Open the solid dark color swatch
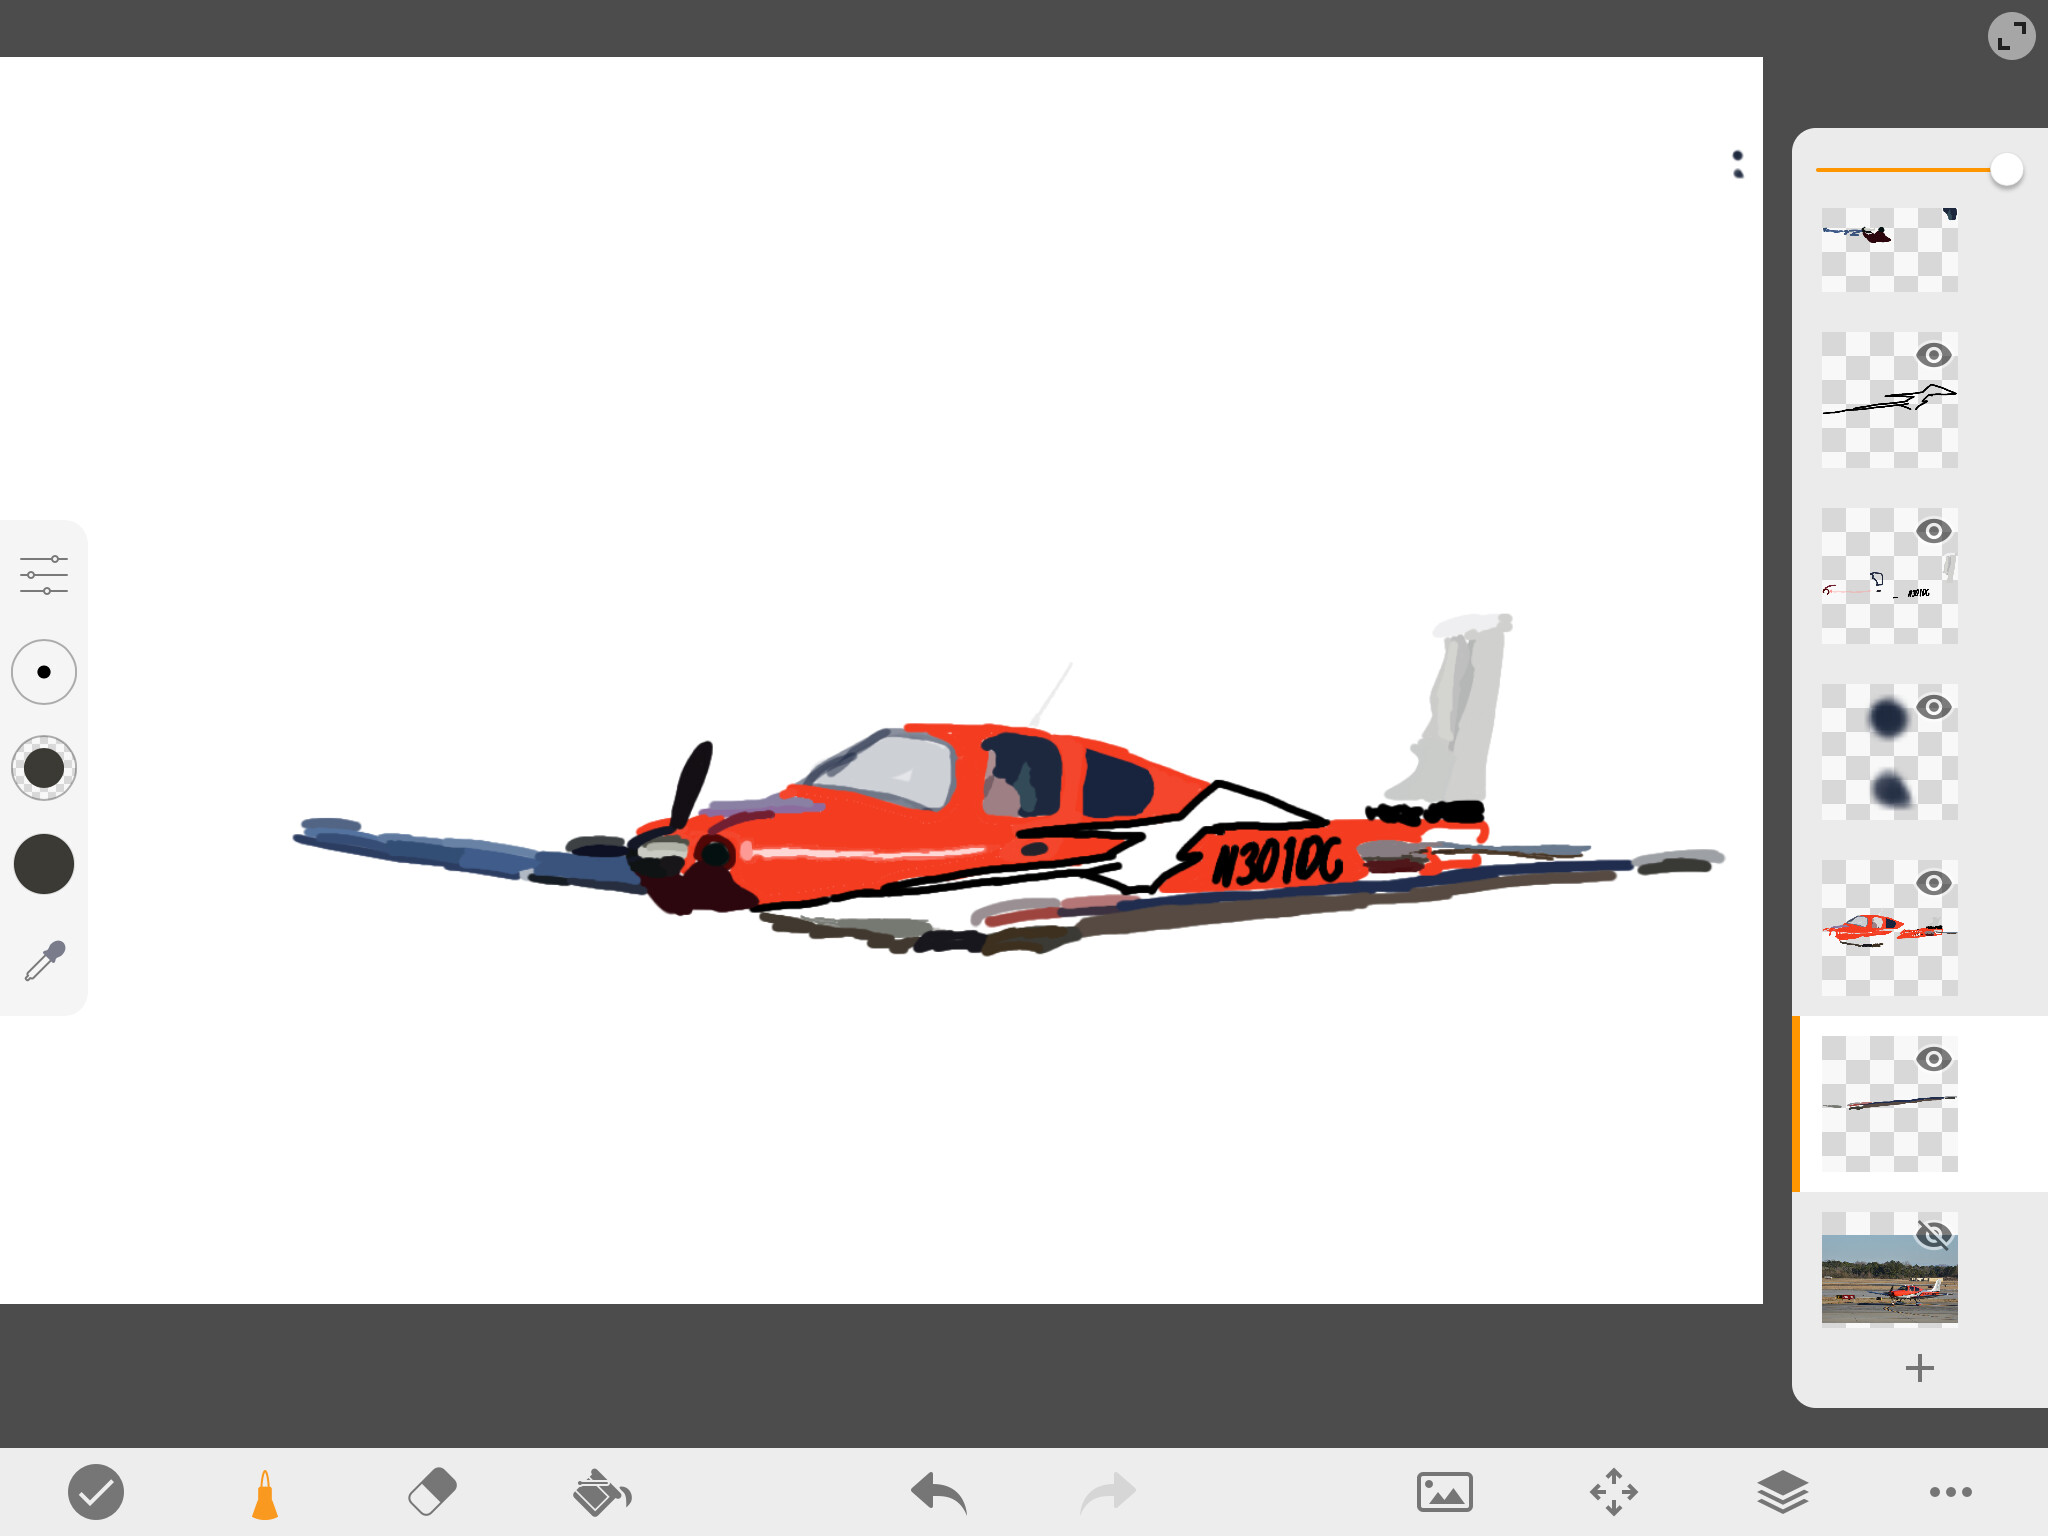2048x1536 pixels. pos(44,864)
